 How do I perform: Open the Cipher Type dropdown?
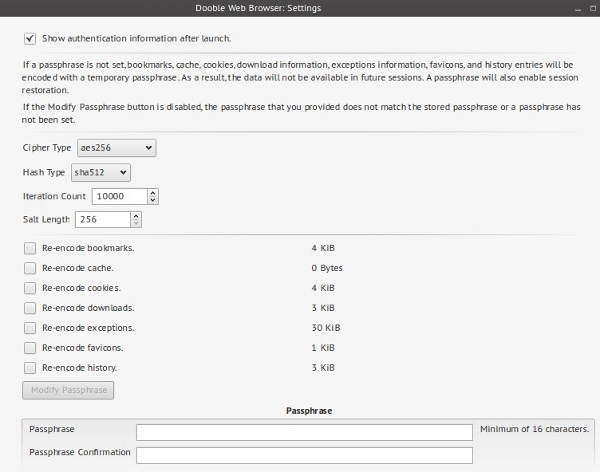click(x=116, y=148)
